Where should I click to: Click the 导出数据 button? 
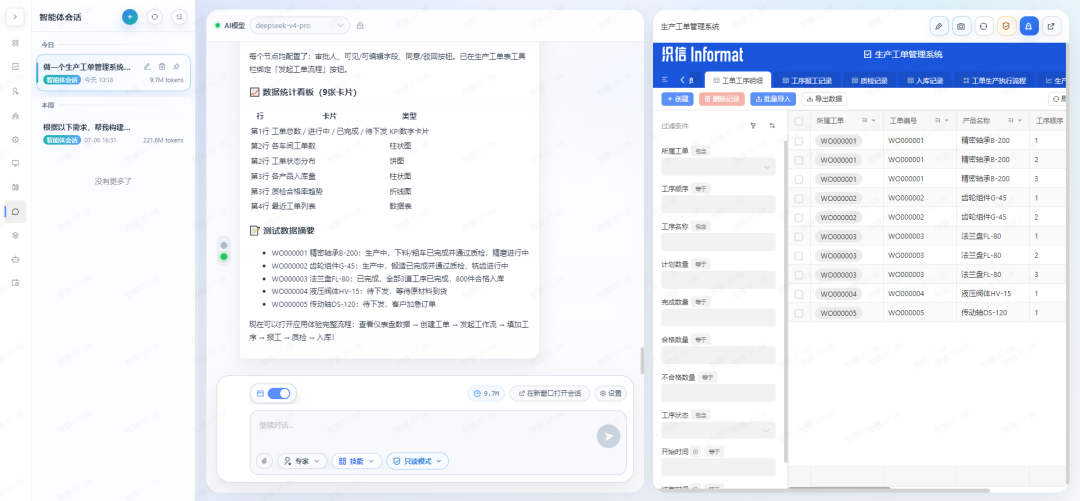tap(824, 99)
